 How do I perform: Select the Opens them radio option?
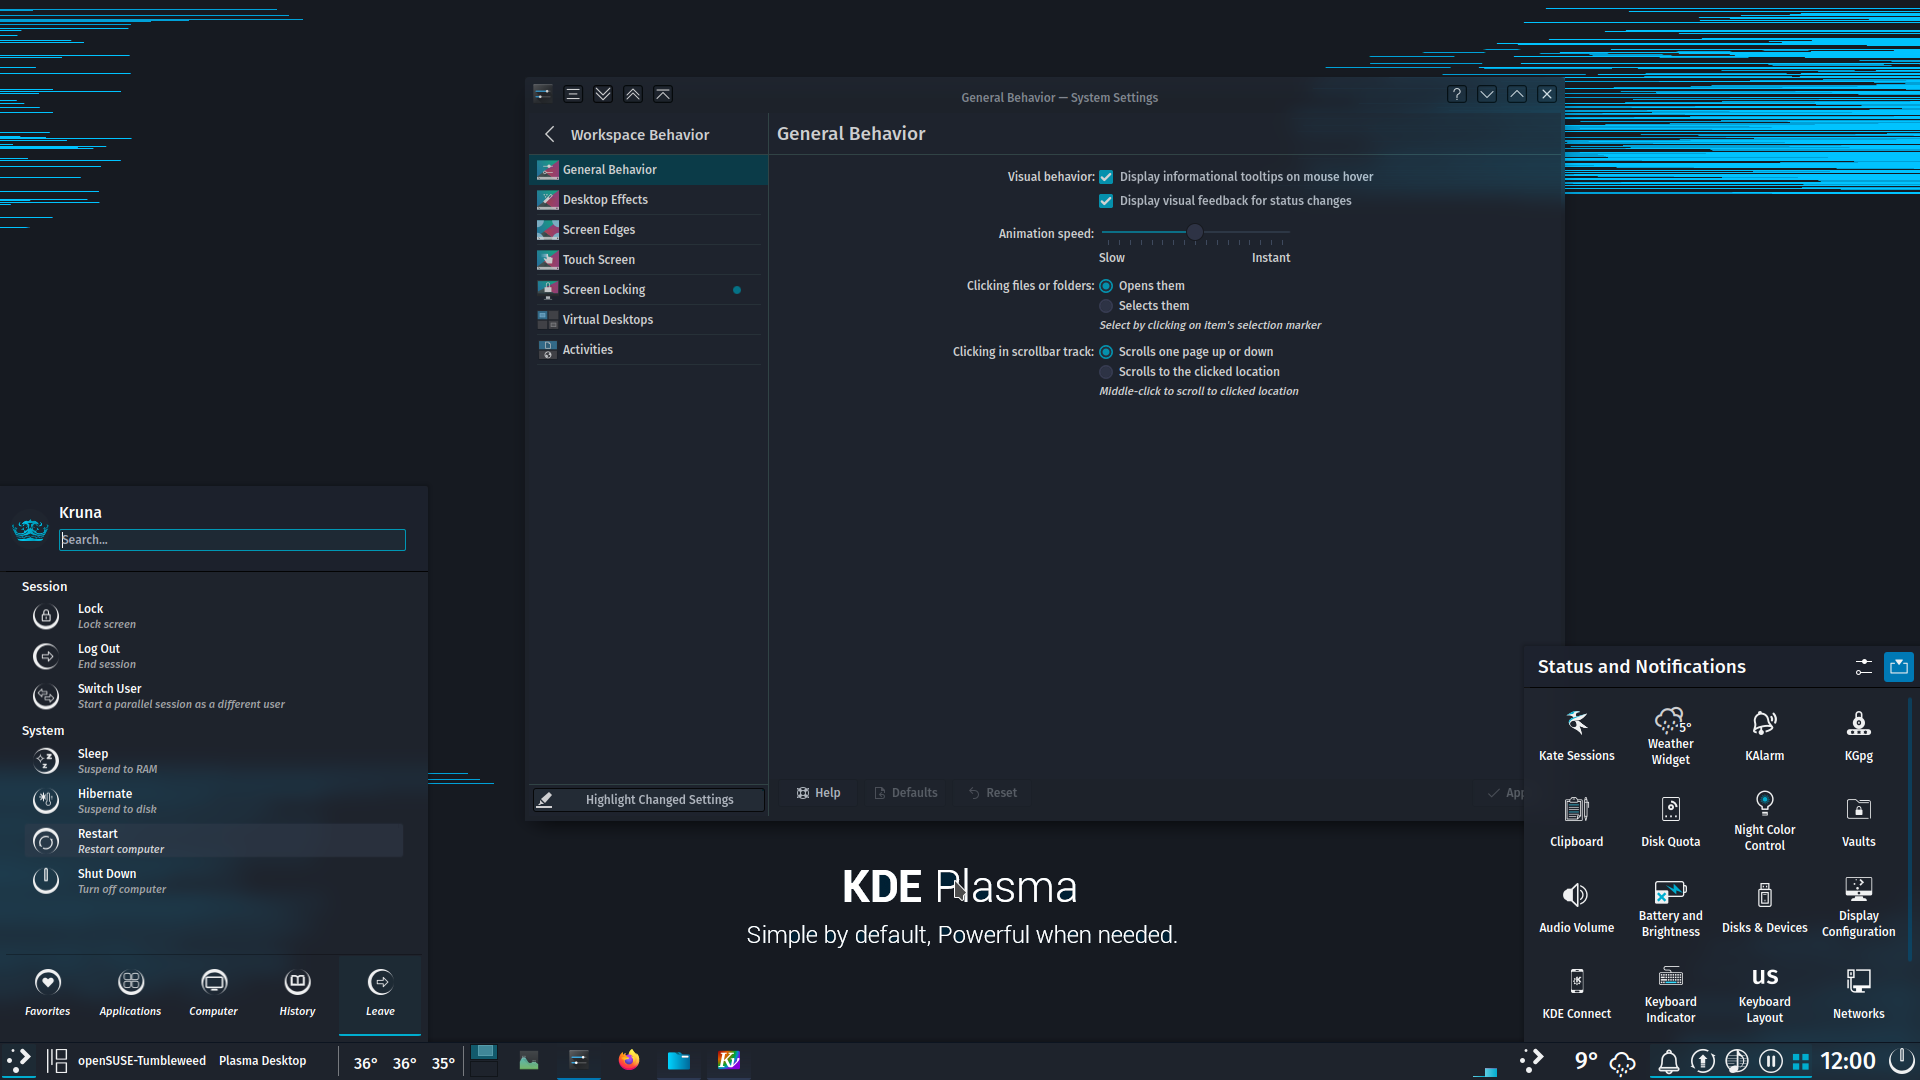(x=1106, y=286)
